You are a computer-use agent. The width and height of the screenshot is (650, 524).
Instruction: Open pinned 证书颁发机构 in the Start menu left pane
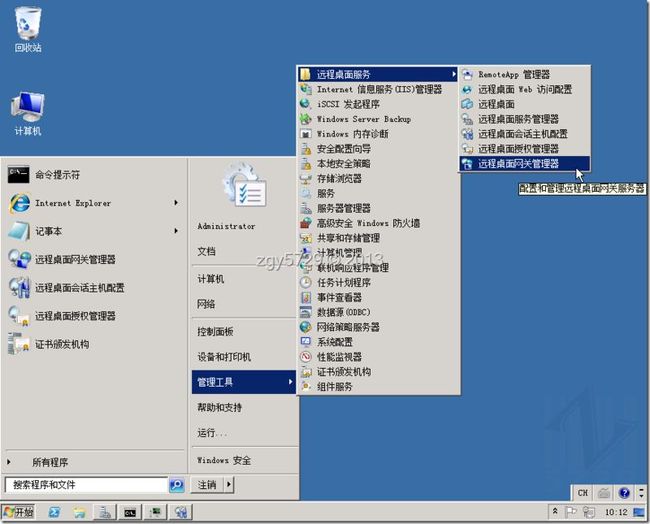tap(94, 344)
